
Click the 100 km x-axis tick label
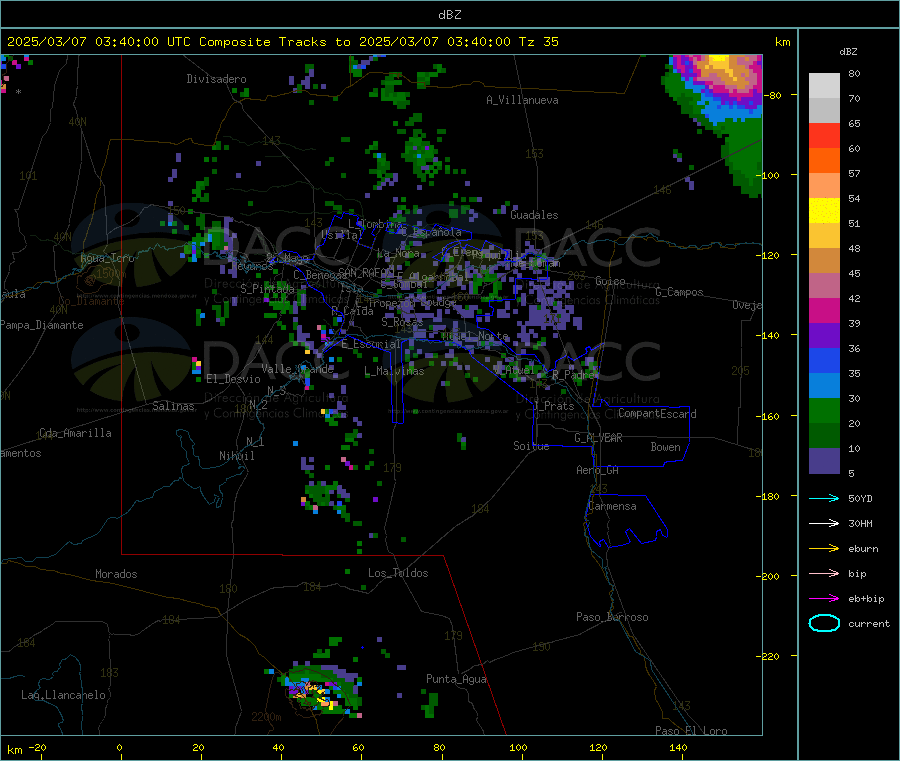coord(518,747)
